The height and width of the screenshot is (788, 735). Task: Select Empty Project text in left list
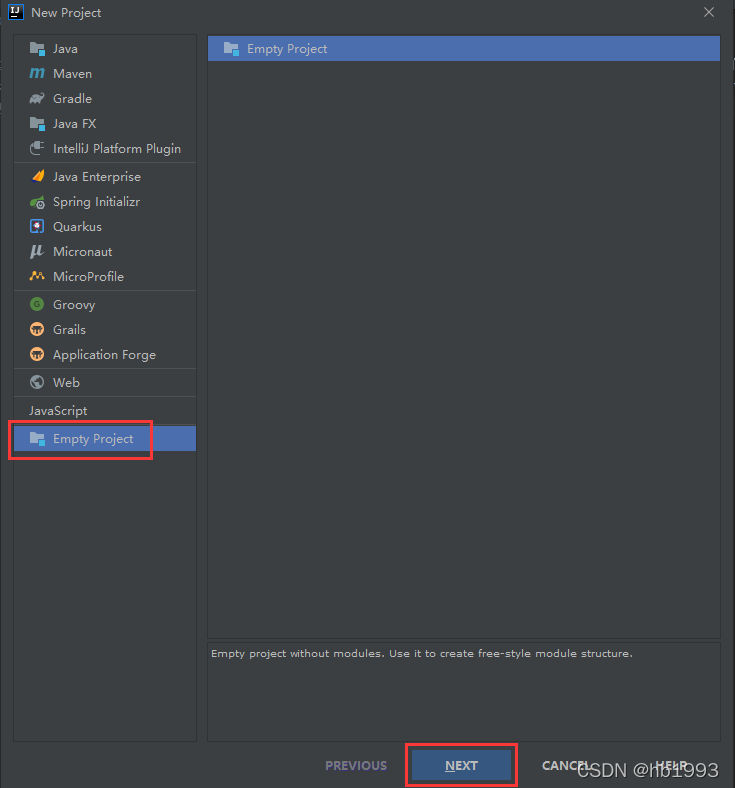click(x=93, y=439)
